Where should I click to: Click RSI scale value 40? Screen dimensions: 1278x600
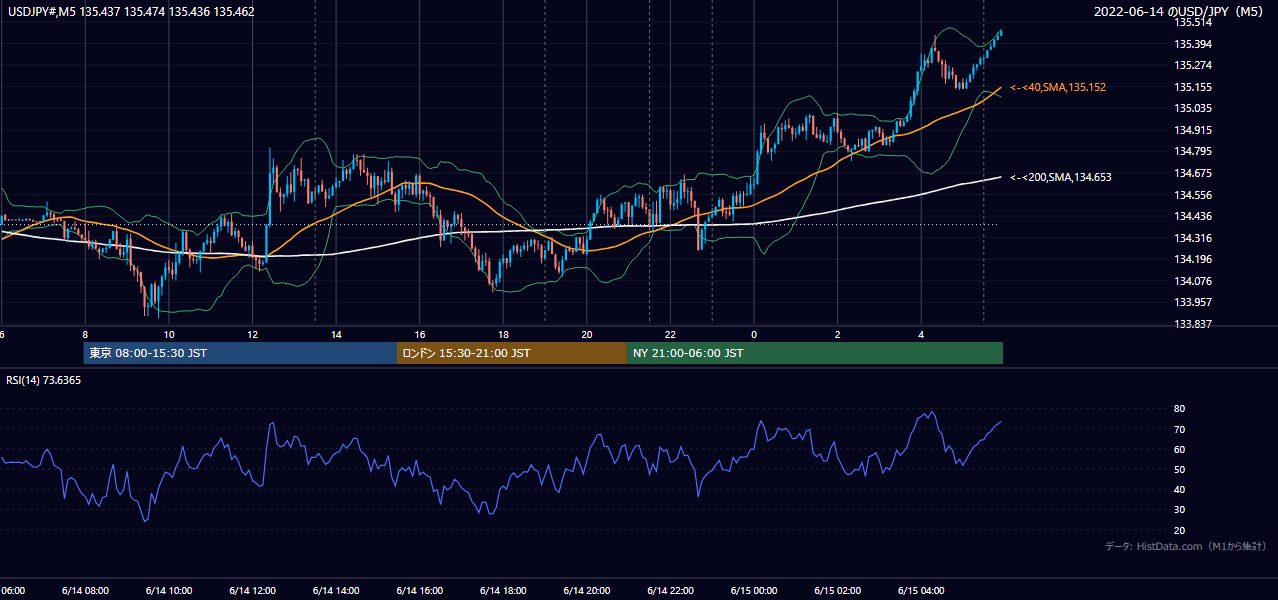[x=1180, y=489]
